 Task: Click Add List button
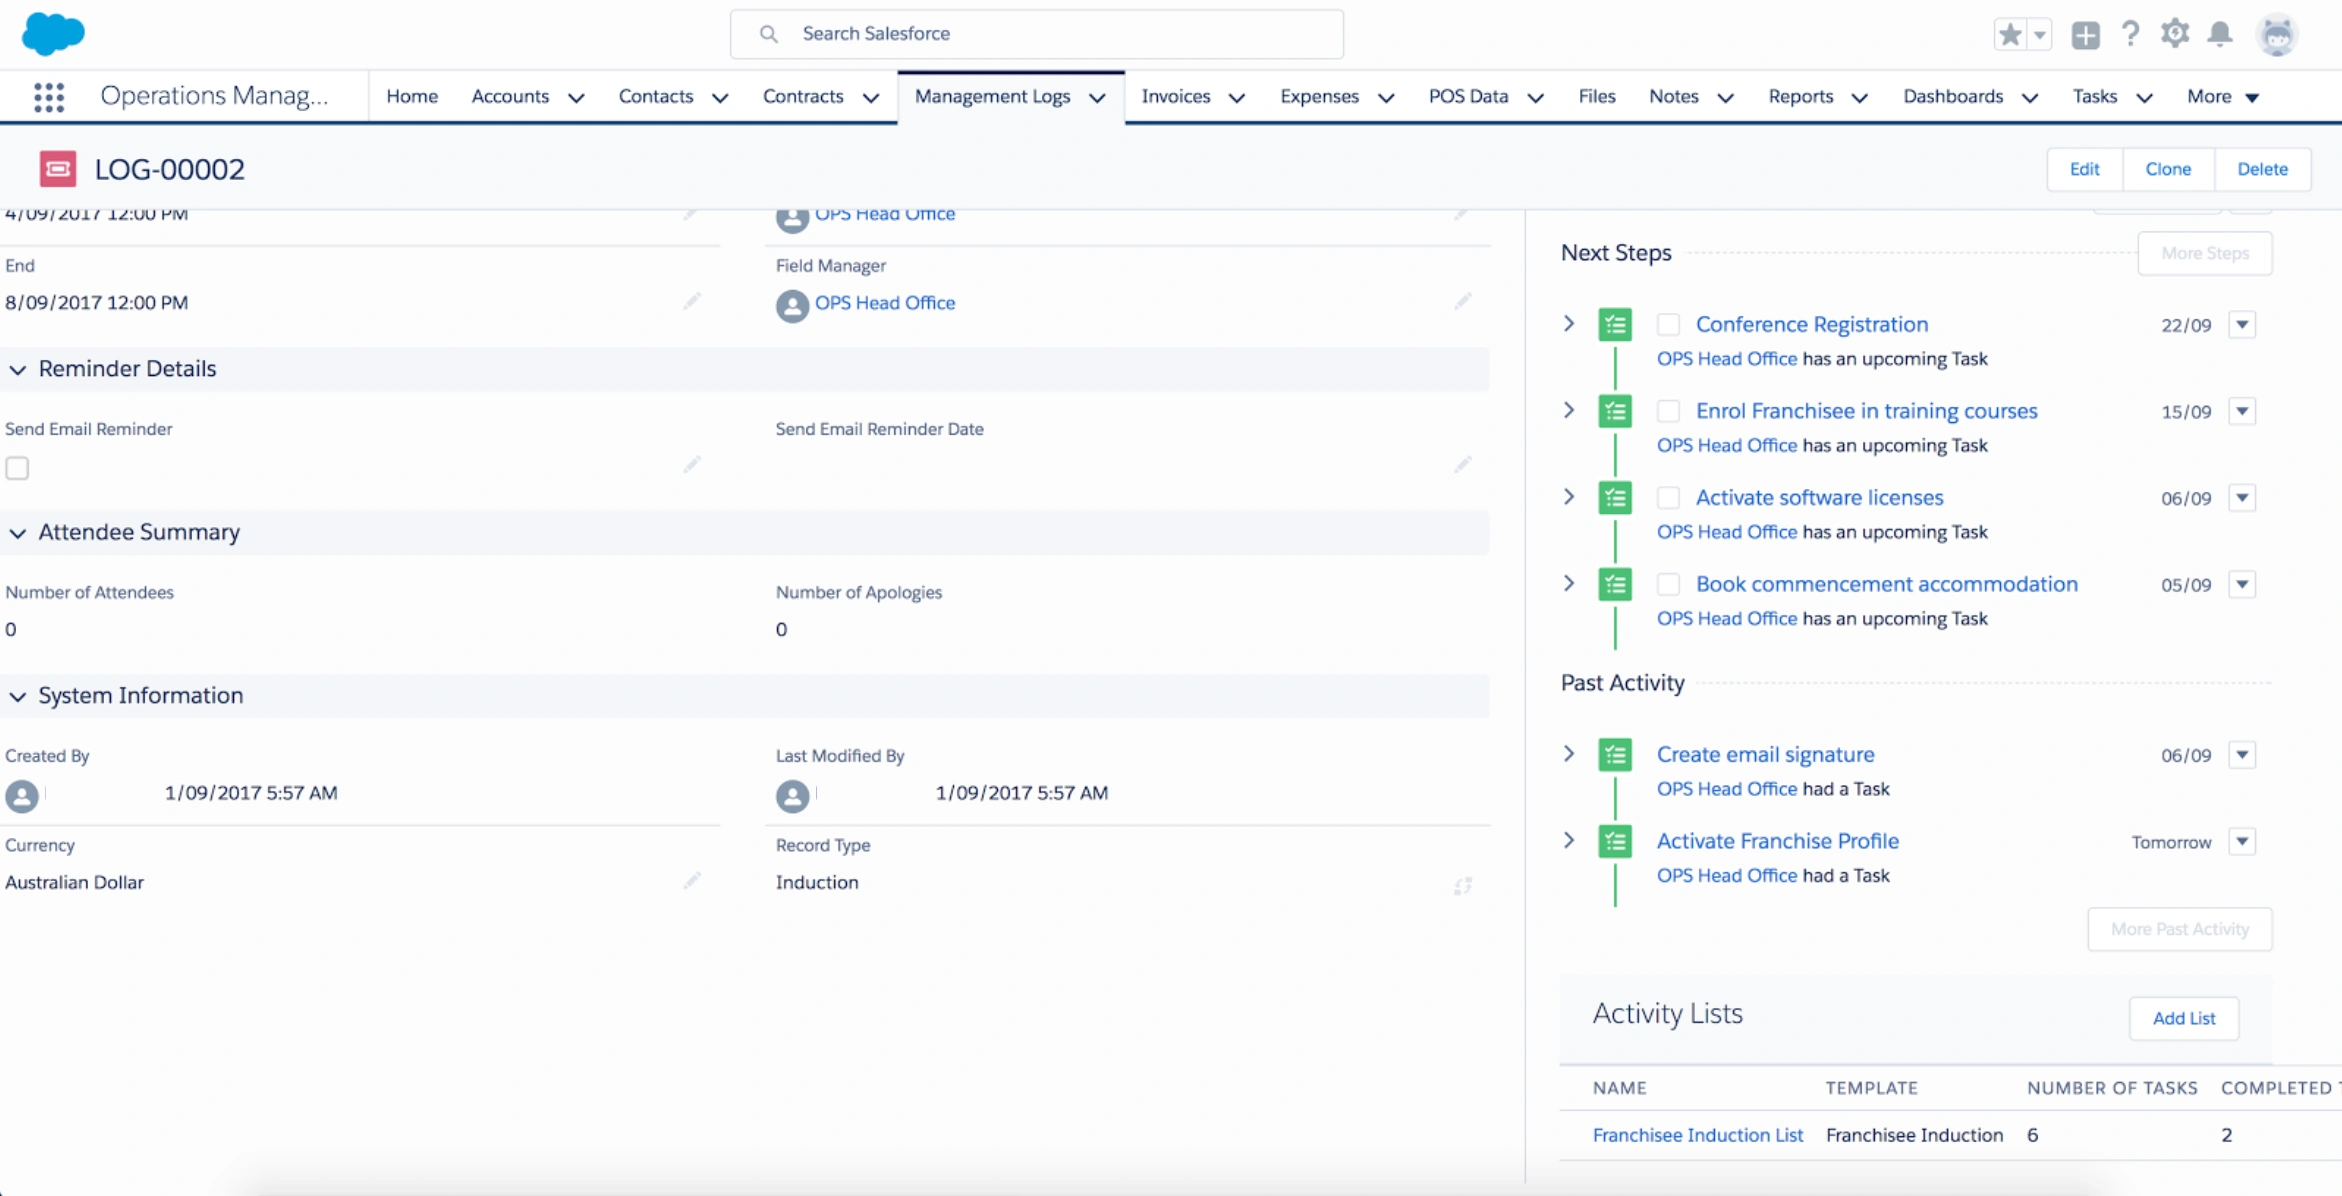[x=2183, y=1018]
